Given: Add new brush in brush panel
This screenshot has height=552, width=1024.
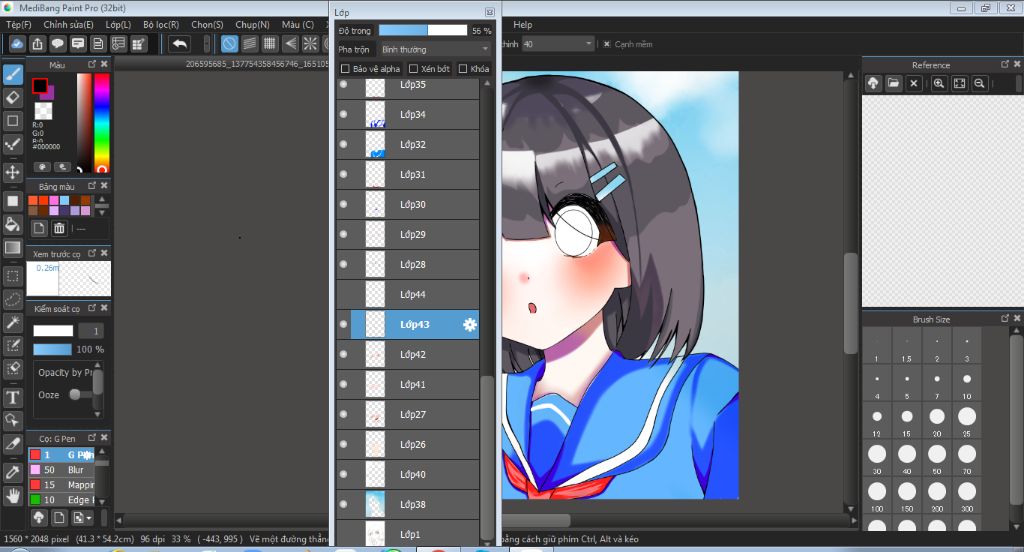Looking at the screenshot, I should (59, 517).
